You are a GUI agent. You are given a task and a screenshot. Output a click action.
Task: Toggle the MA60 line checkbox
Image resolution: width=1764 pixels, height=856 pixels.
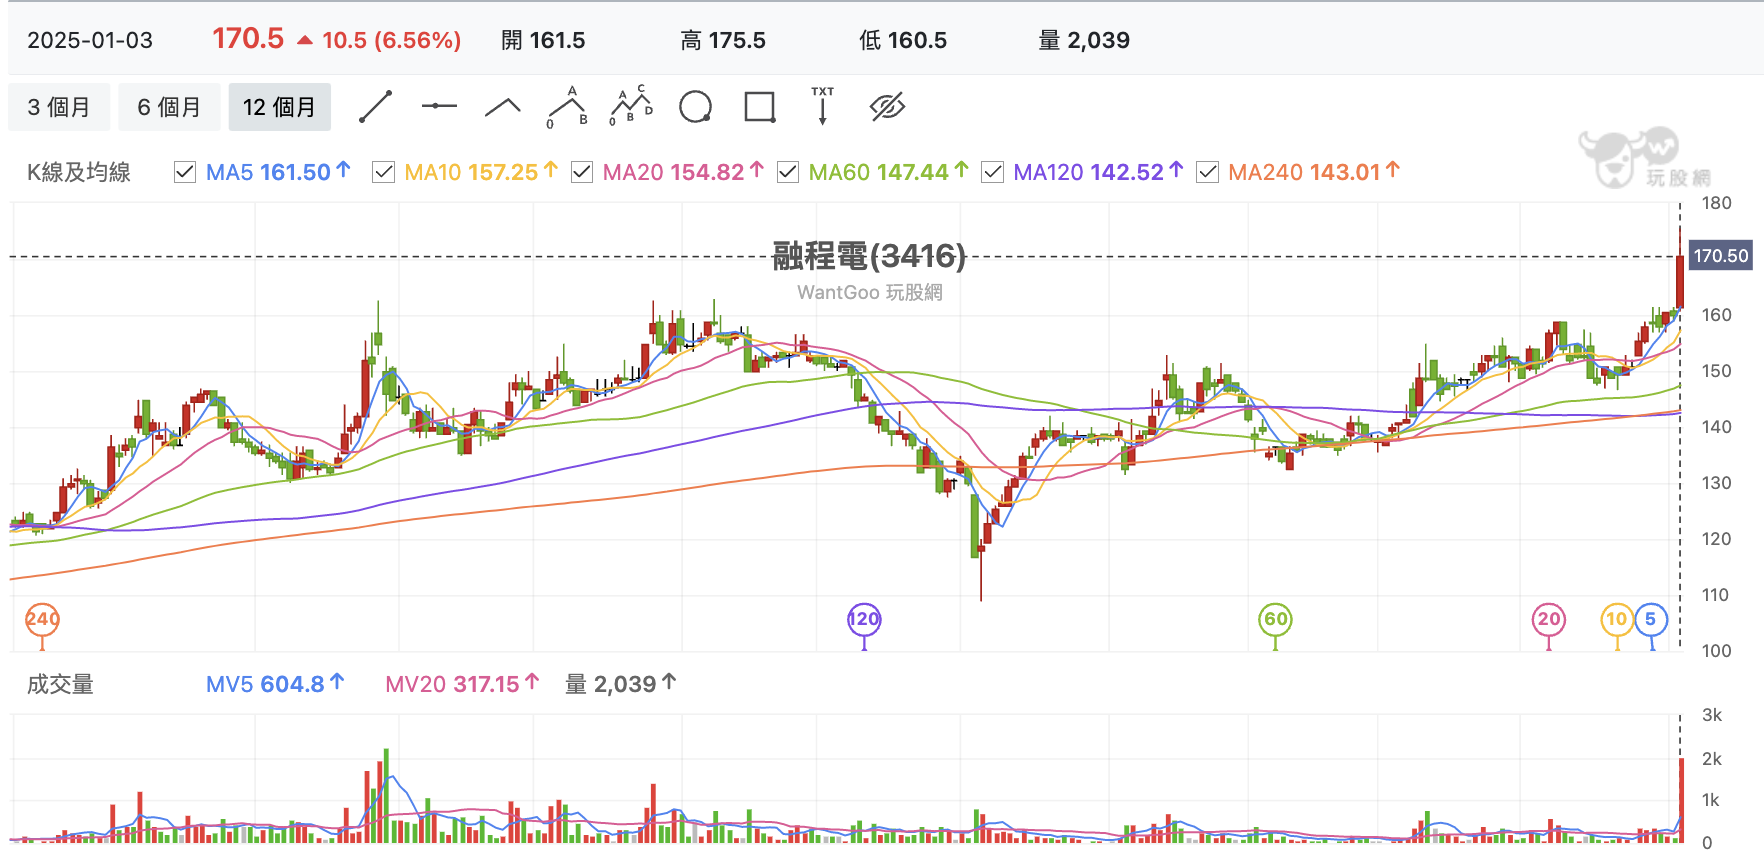[x=788, y=172]
